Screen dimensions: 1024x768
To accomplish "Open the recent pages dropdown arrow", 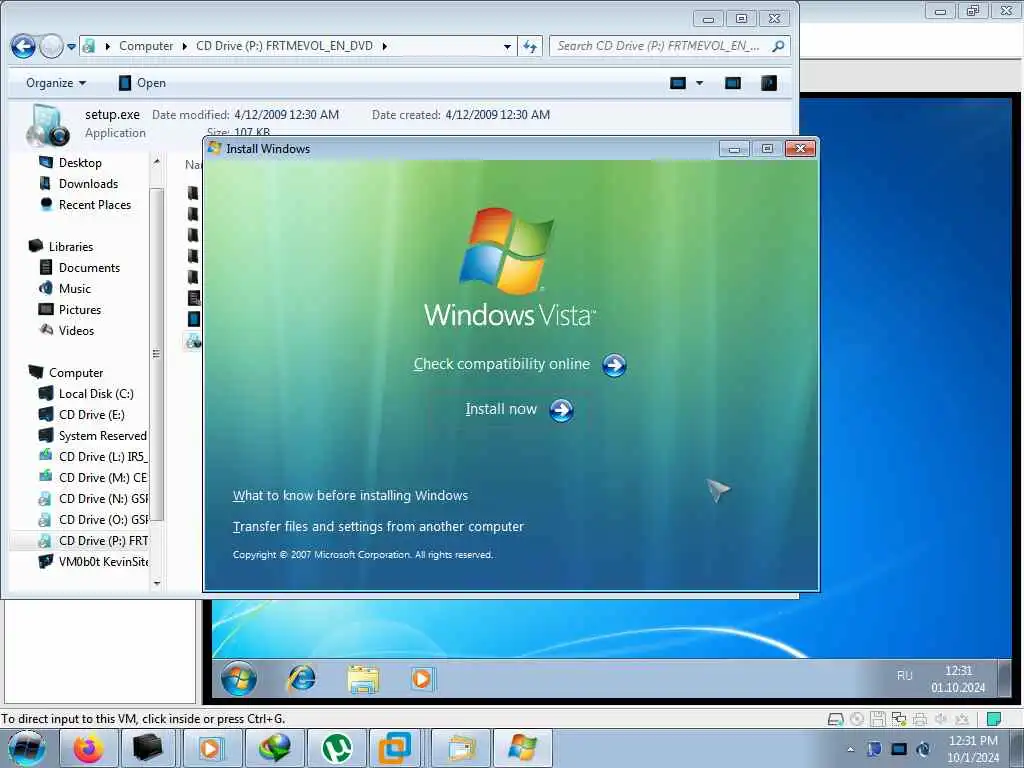I will pyautogui.click(x=71, y=47).
